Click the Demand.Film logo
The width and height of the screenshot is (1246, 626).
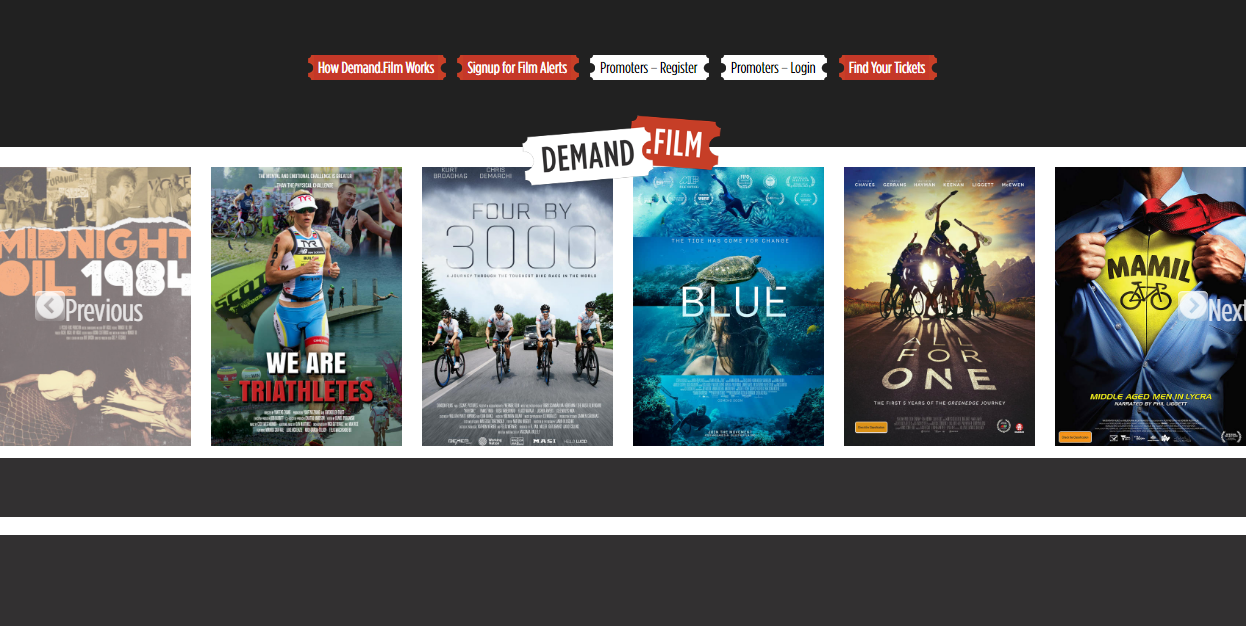(621, 150)
